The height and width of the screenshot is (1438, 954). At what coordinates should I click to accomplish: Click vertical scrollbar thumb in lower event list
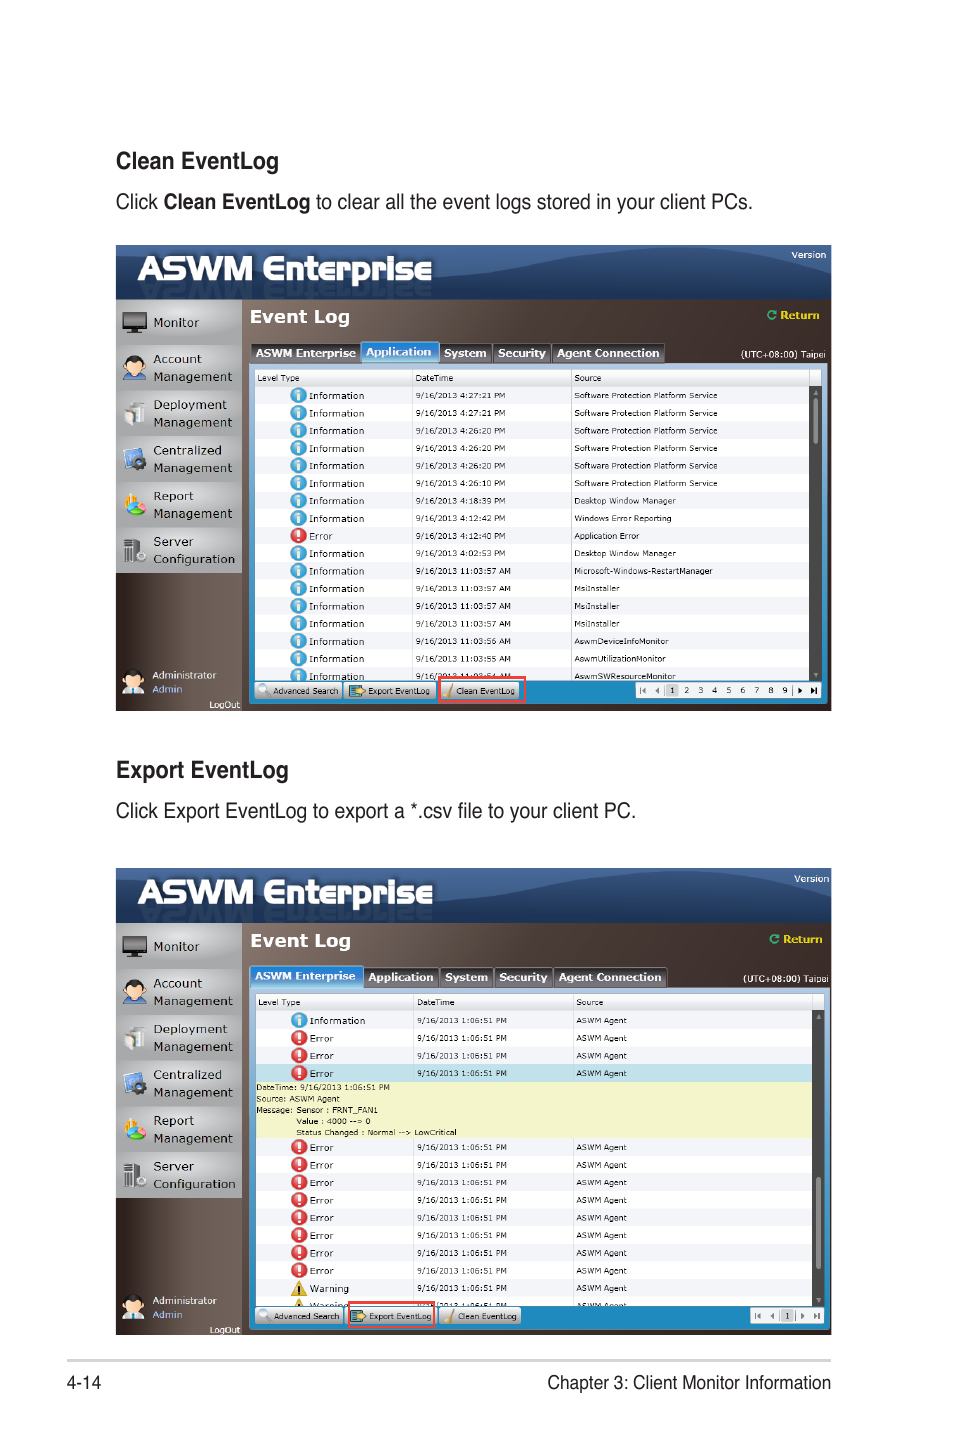click(818, 1222)
